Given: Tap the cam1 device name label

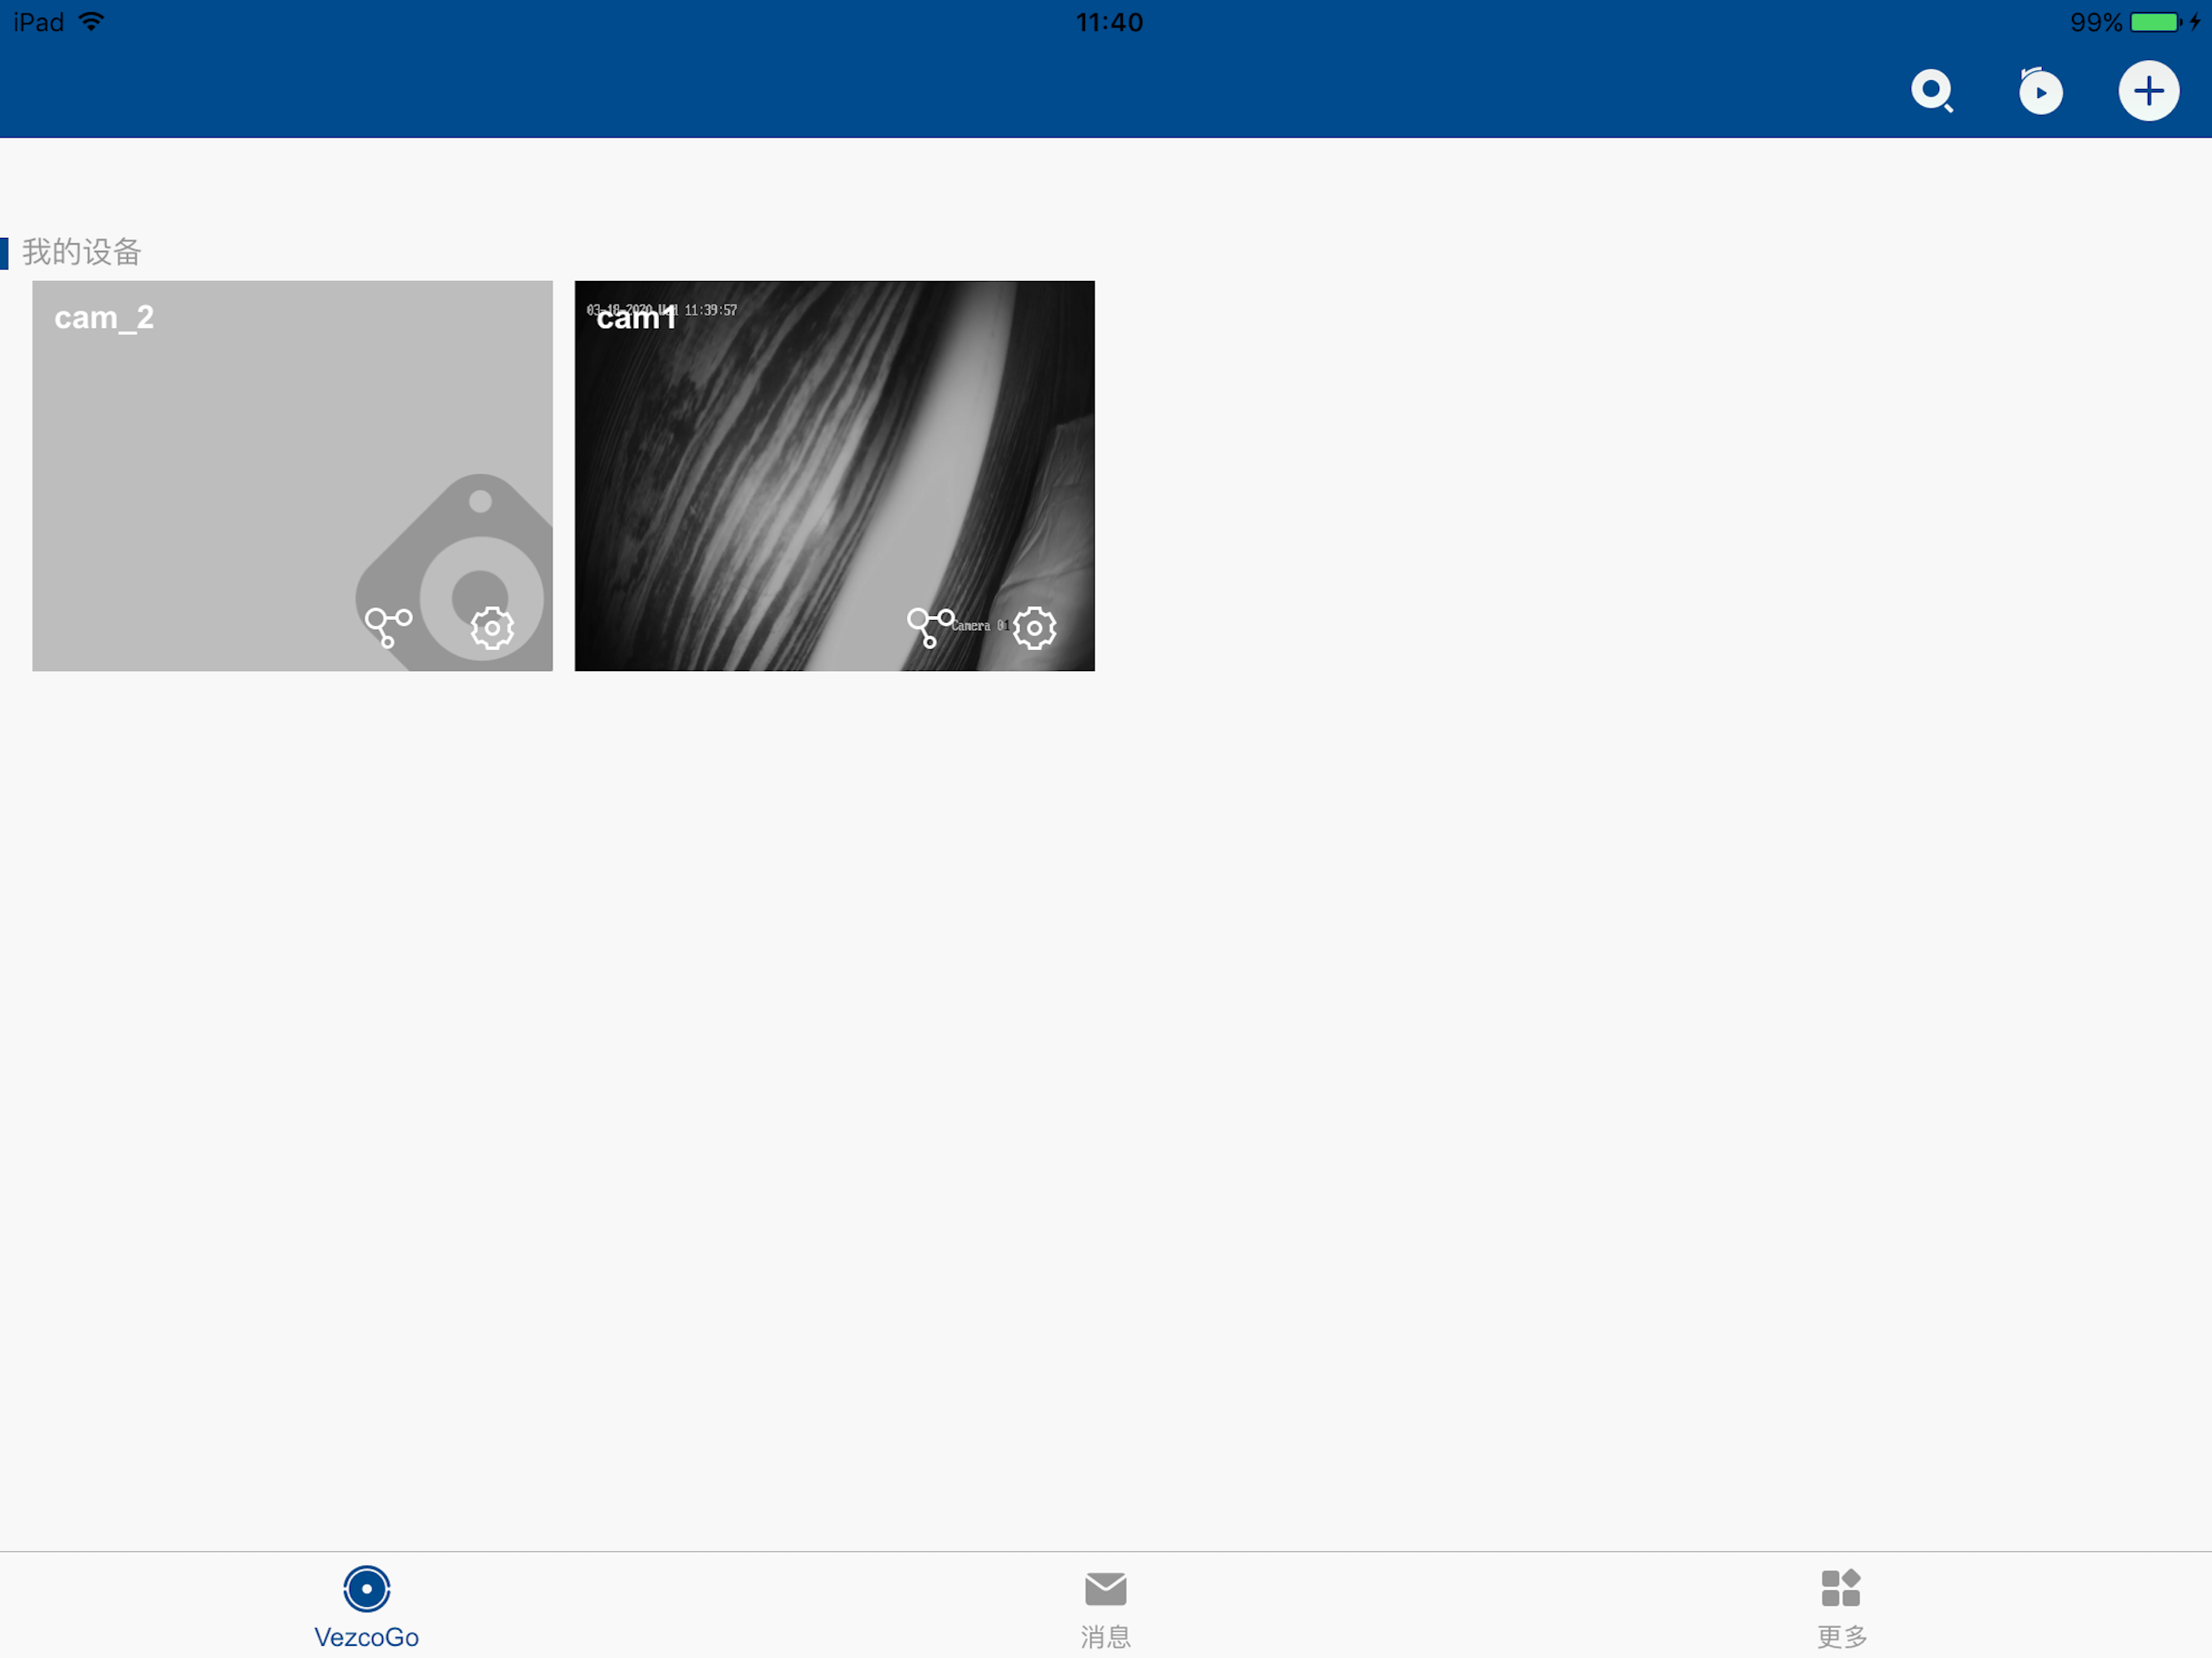Looking at the screenshot, I should (x=636, y=318).
